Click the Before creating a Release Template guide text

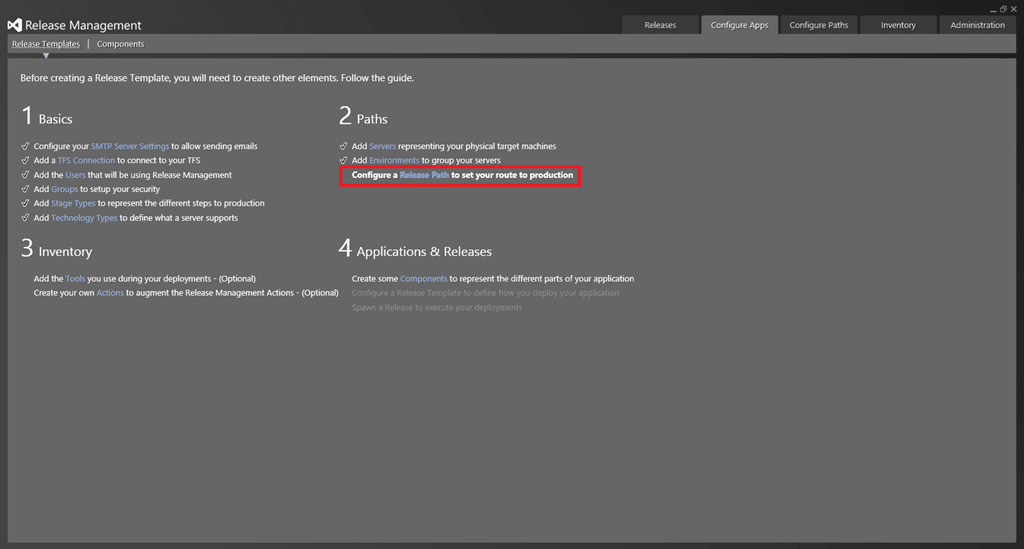[217, 78]
